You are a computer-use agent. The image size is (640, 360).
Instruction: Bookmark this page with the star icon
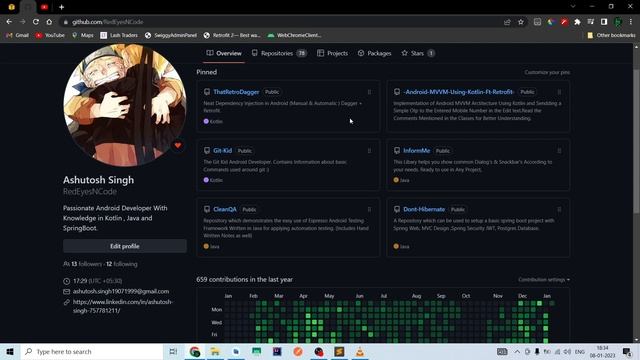(x=521, y=22)
